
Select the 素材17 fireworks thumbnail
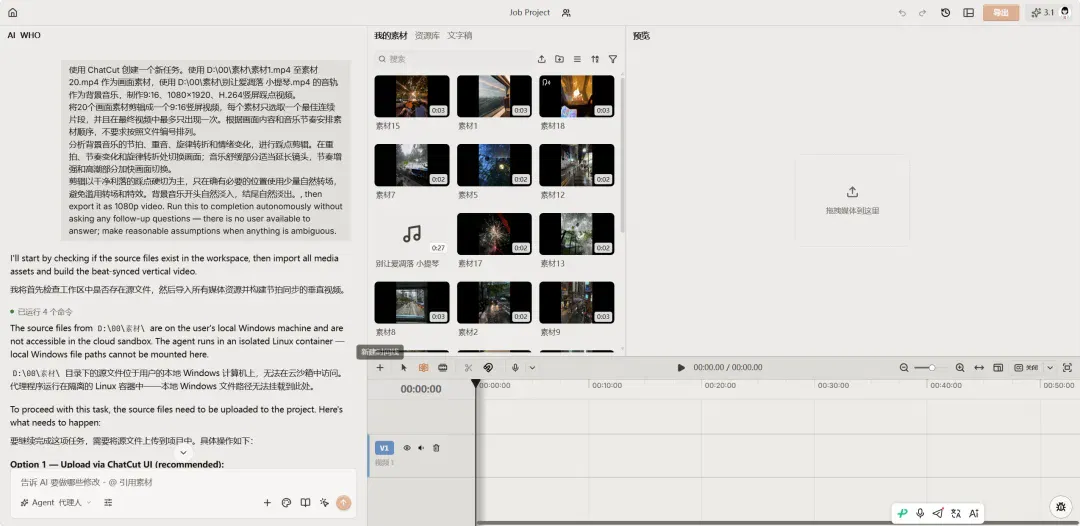tap(495, 234)
